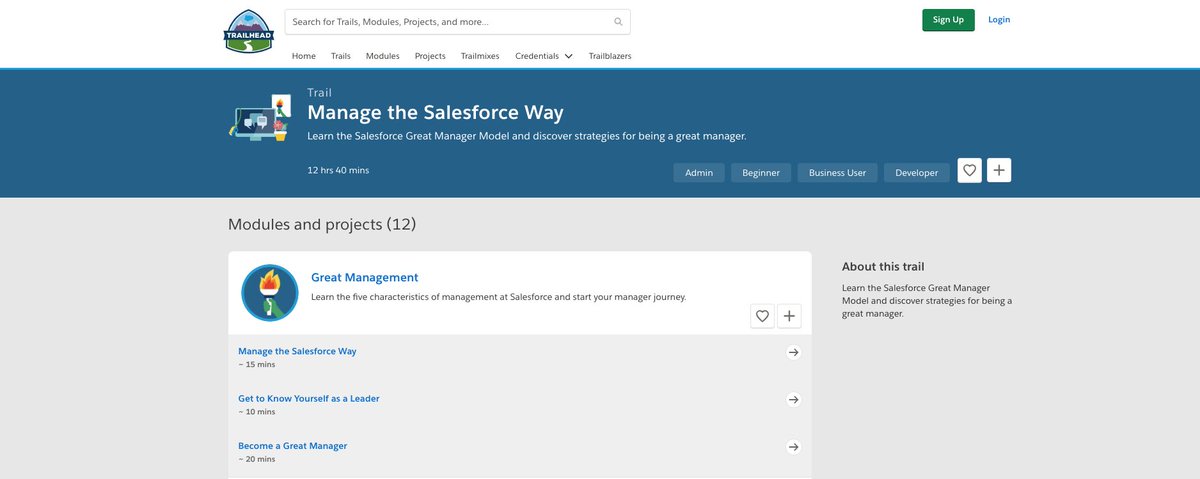Screen dimensions: 1200x479
Task: Click the '12 hrs 40 mins' duration text
Action: pos(338,170)
